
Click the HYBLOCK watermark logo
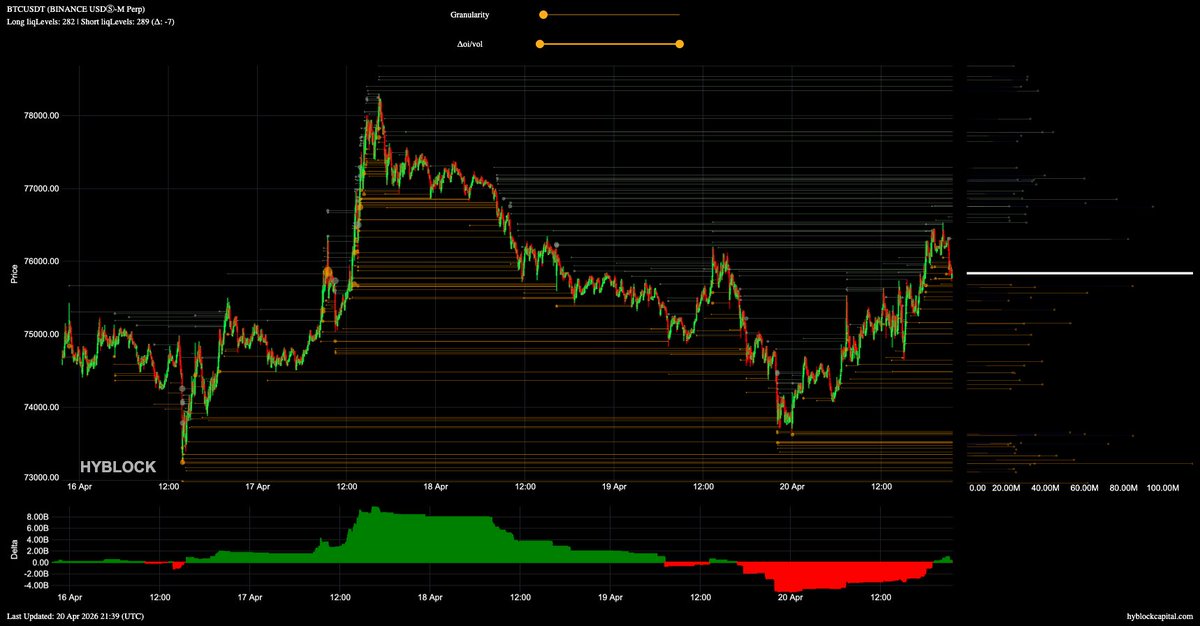pos(117,466)
